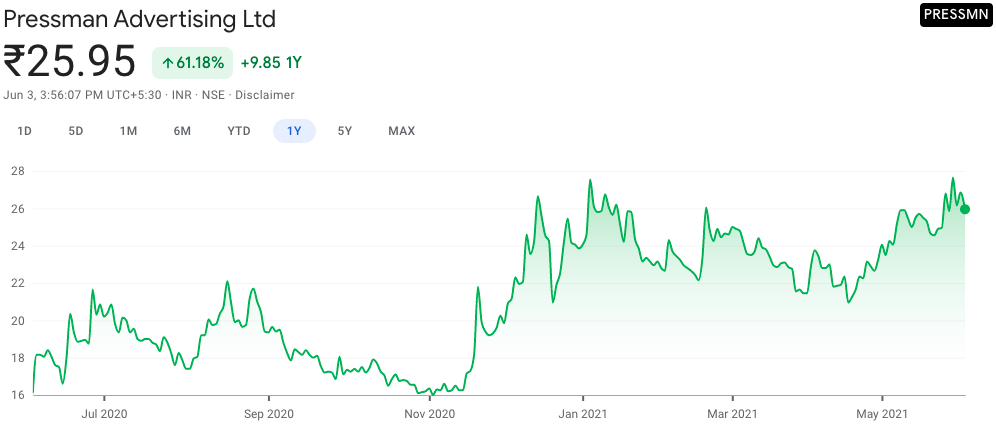Click the 20 y-axis value

[17, 321]
